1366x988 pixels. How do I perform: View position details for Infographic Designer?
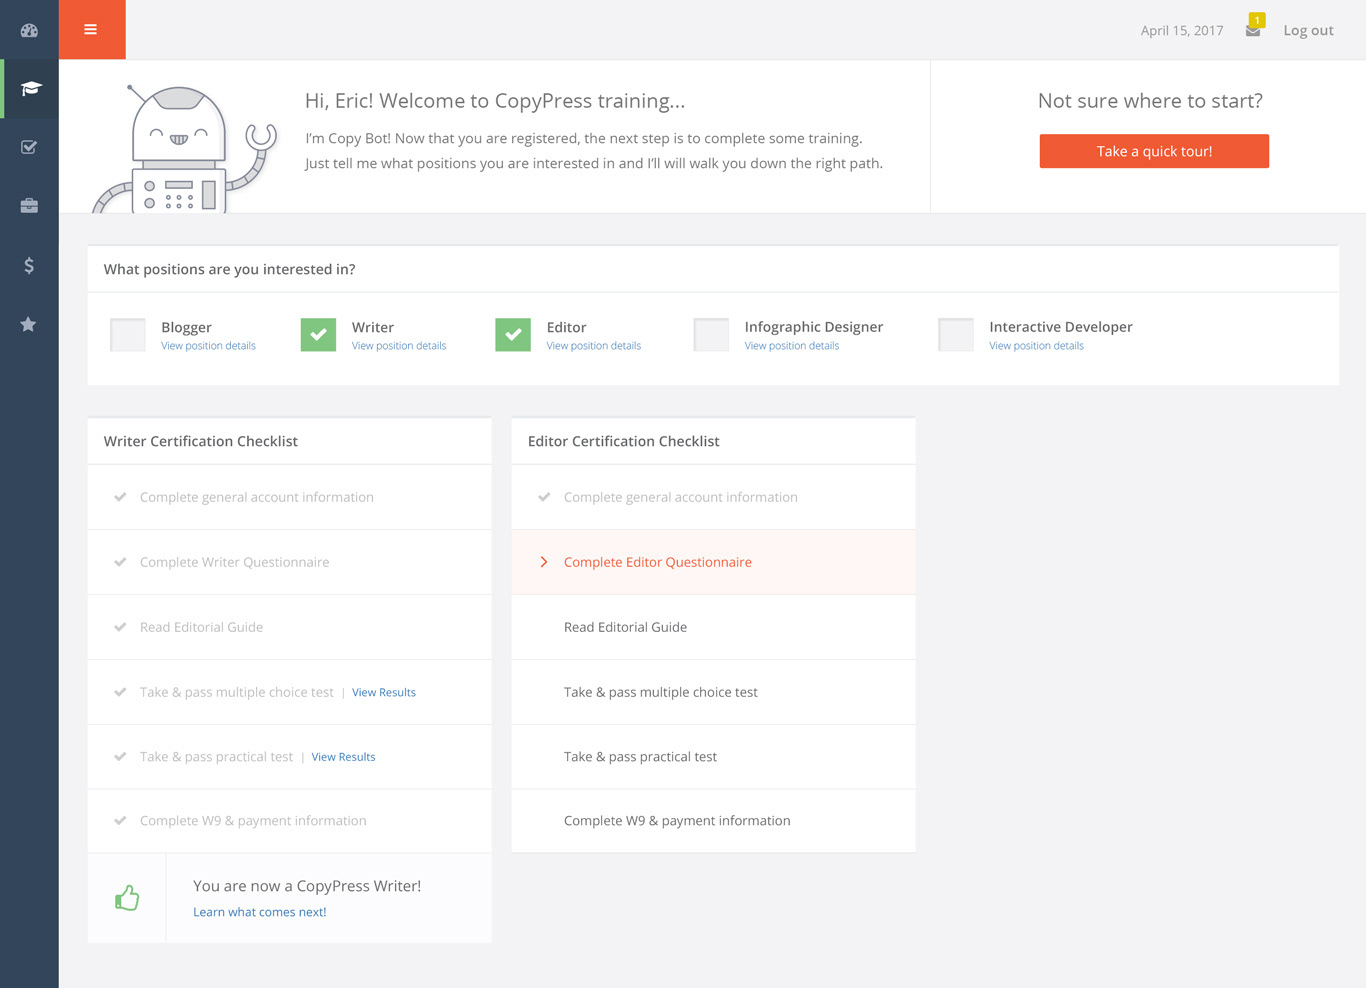792,346
